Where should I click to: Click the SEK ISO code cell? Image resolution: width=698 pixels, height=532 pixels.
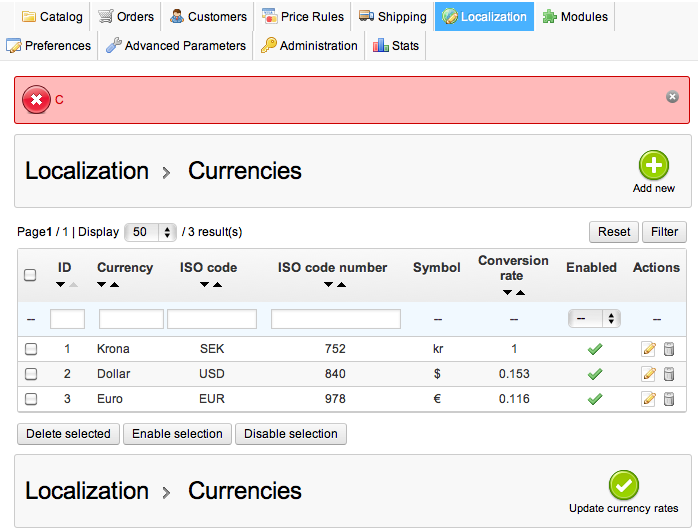[x=212, y=349]
